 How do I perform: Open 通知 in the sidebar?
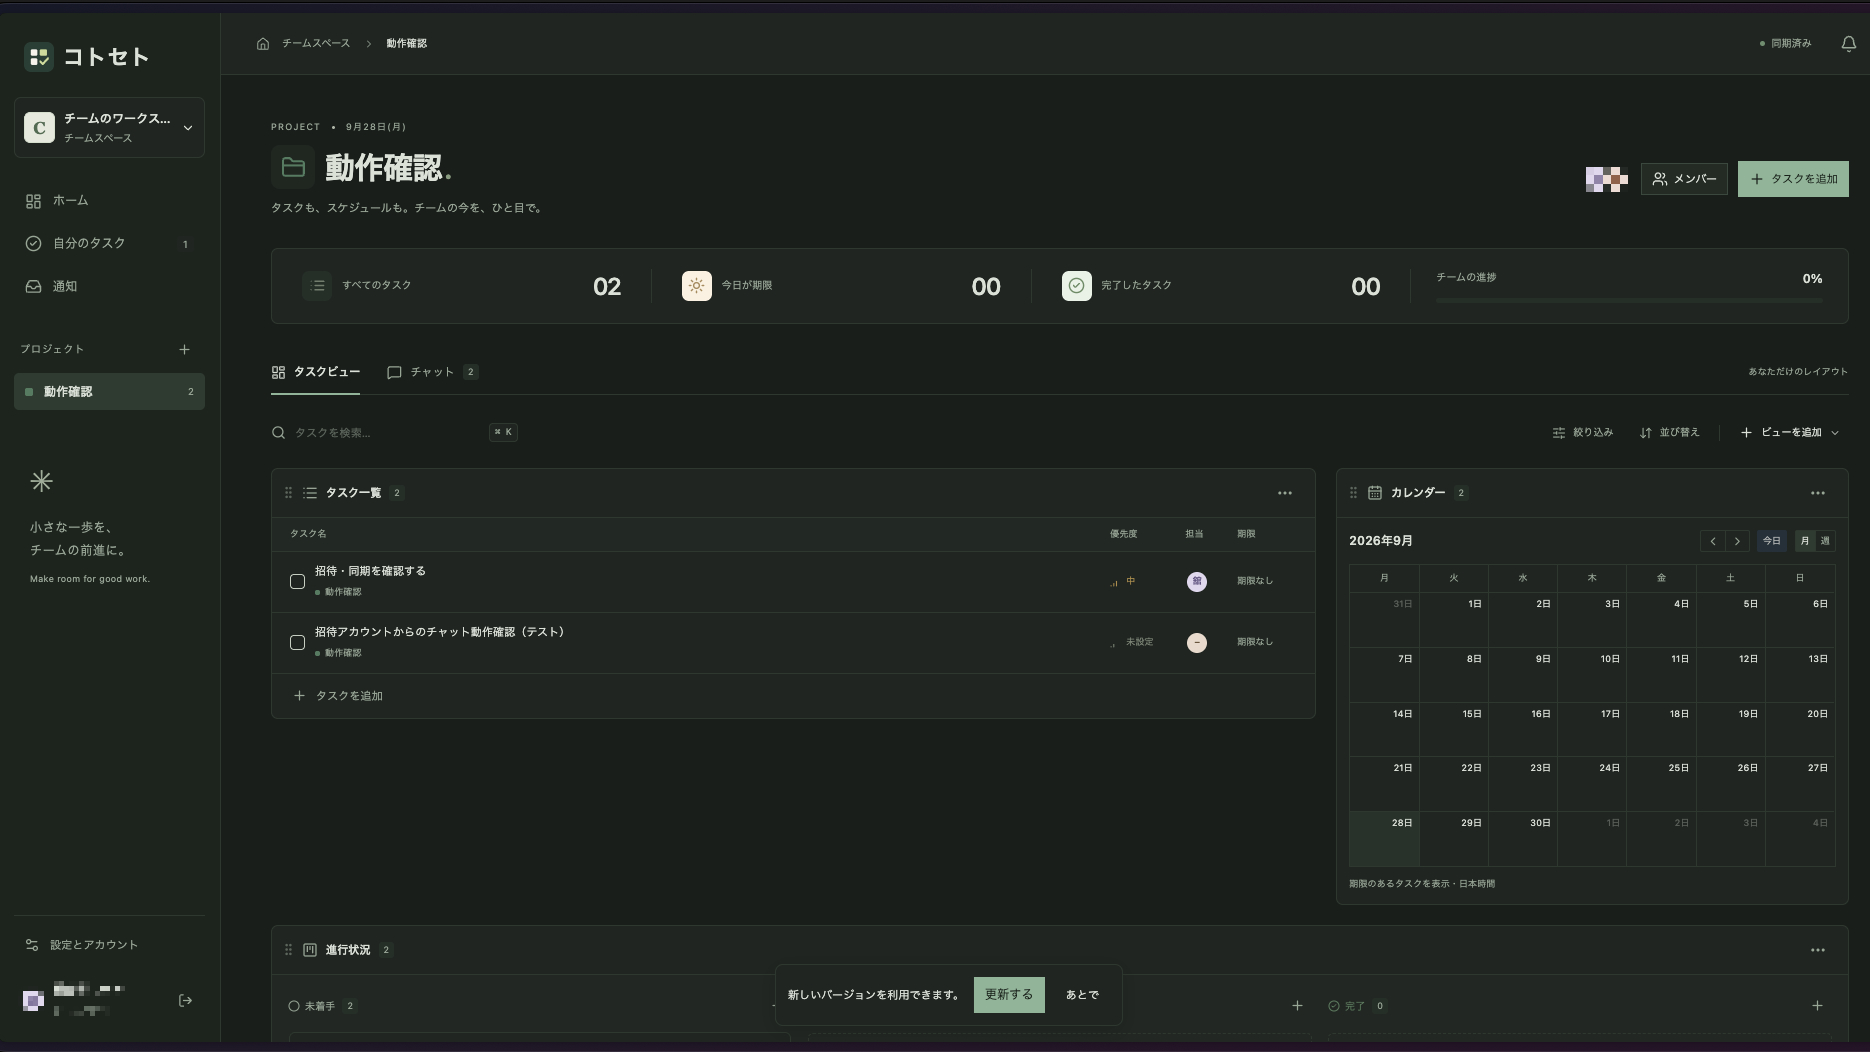point(109,287)
